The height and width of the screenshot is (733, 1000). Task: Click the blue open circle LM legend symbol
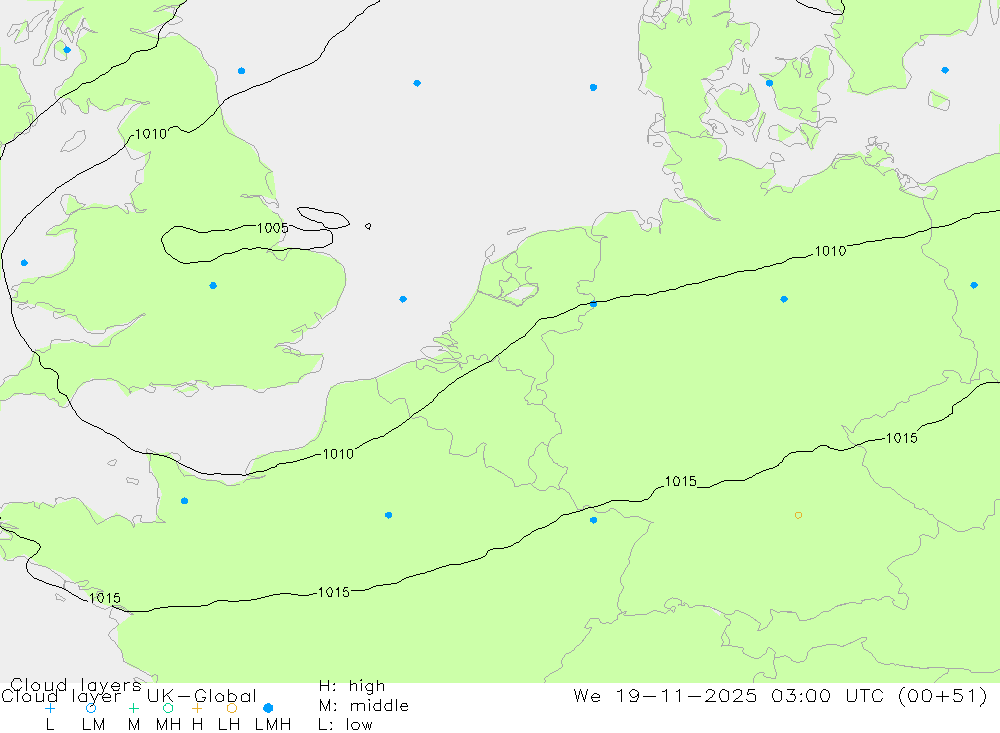[91, 708]
